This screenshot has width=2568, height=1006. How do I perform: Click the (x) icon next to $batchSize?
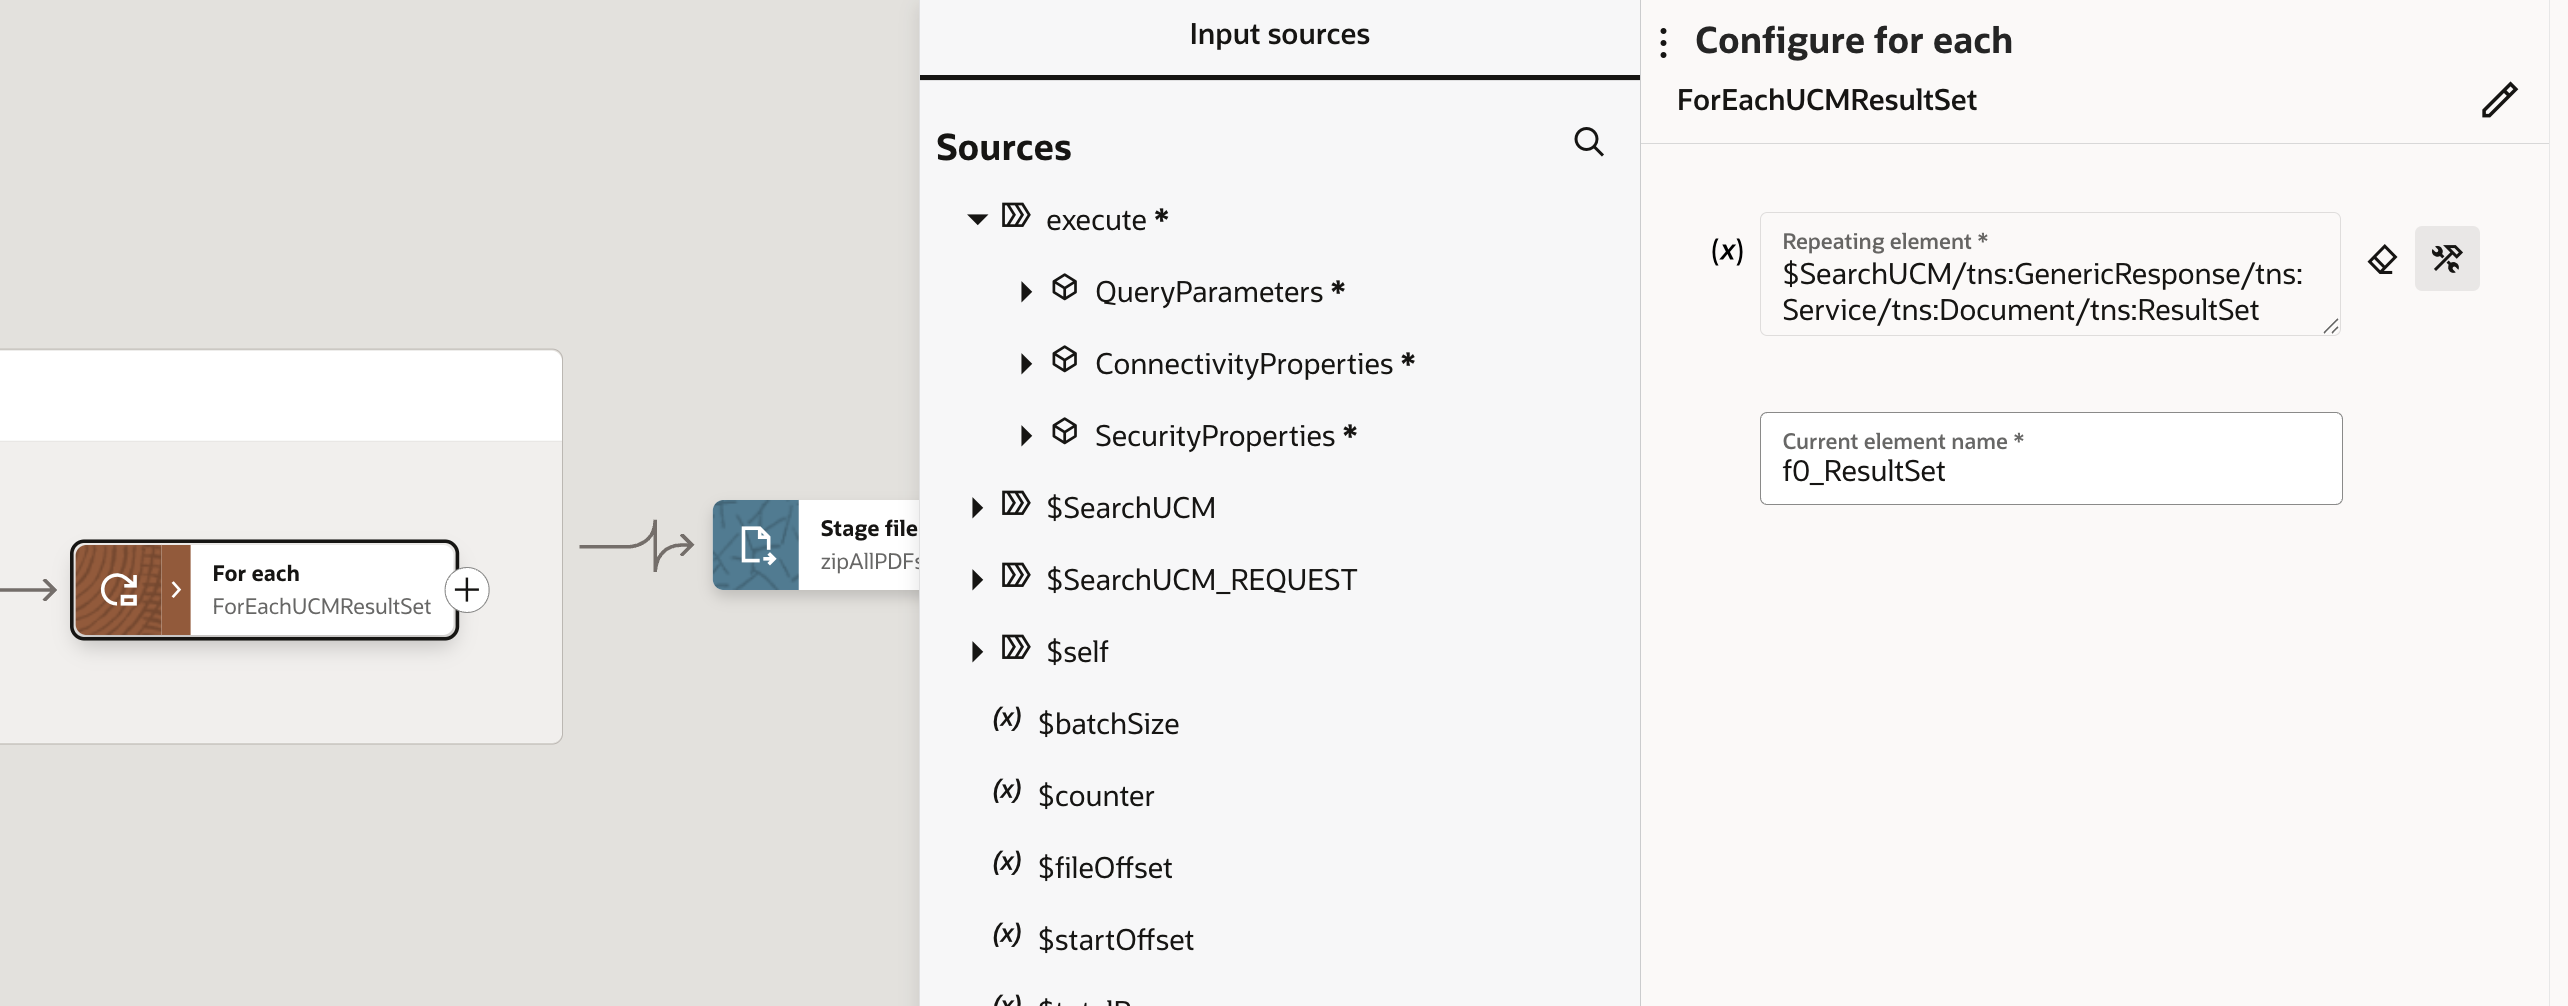tap(1006, 719)
